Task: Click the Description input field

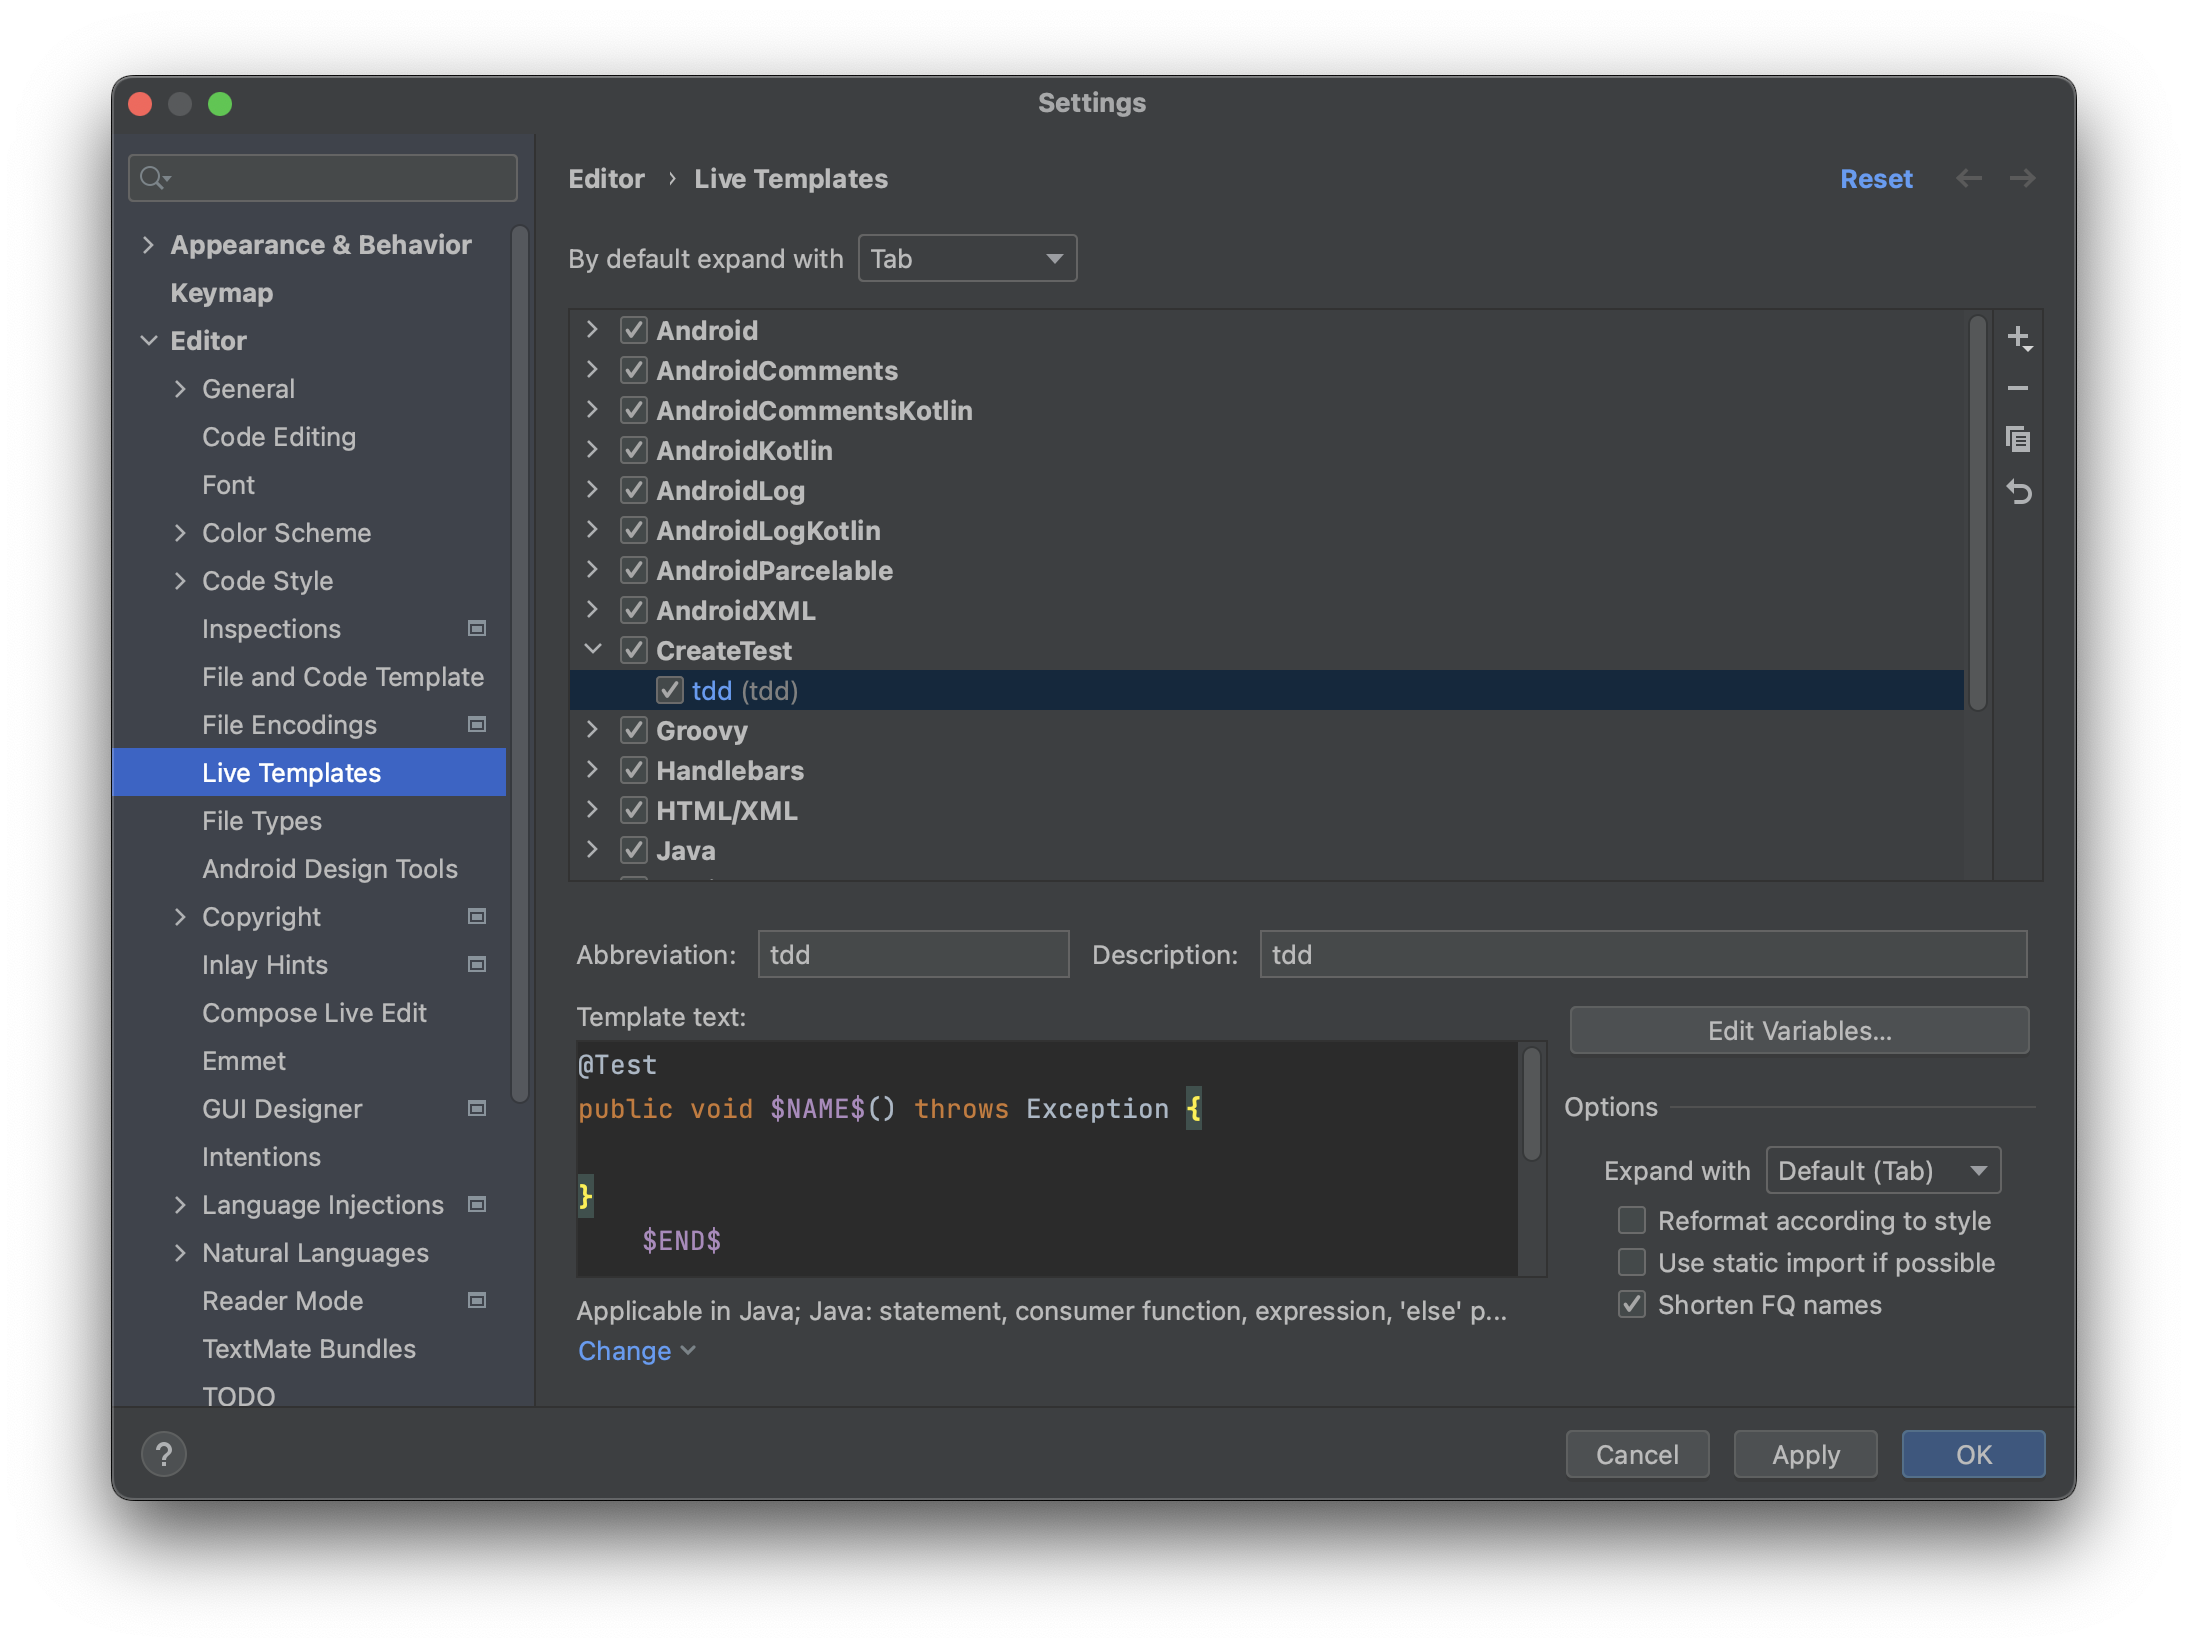Action: [x=1643, y=954]
